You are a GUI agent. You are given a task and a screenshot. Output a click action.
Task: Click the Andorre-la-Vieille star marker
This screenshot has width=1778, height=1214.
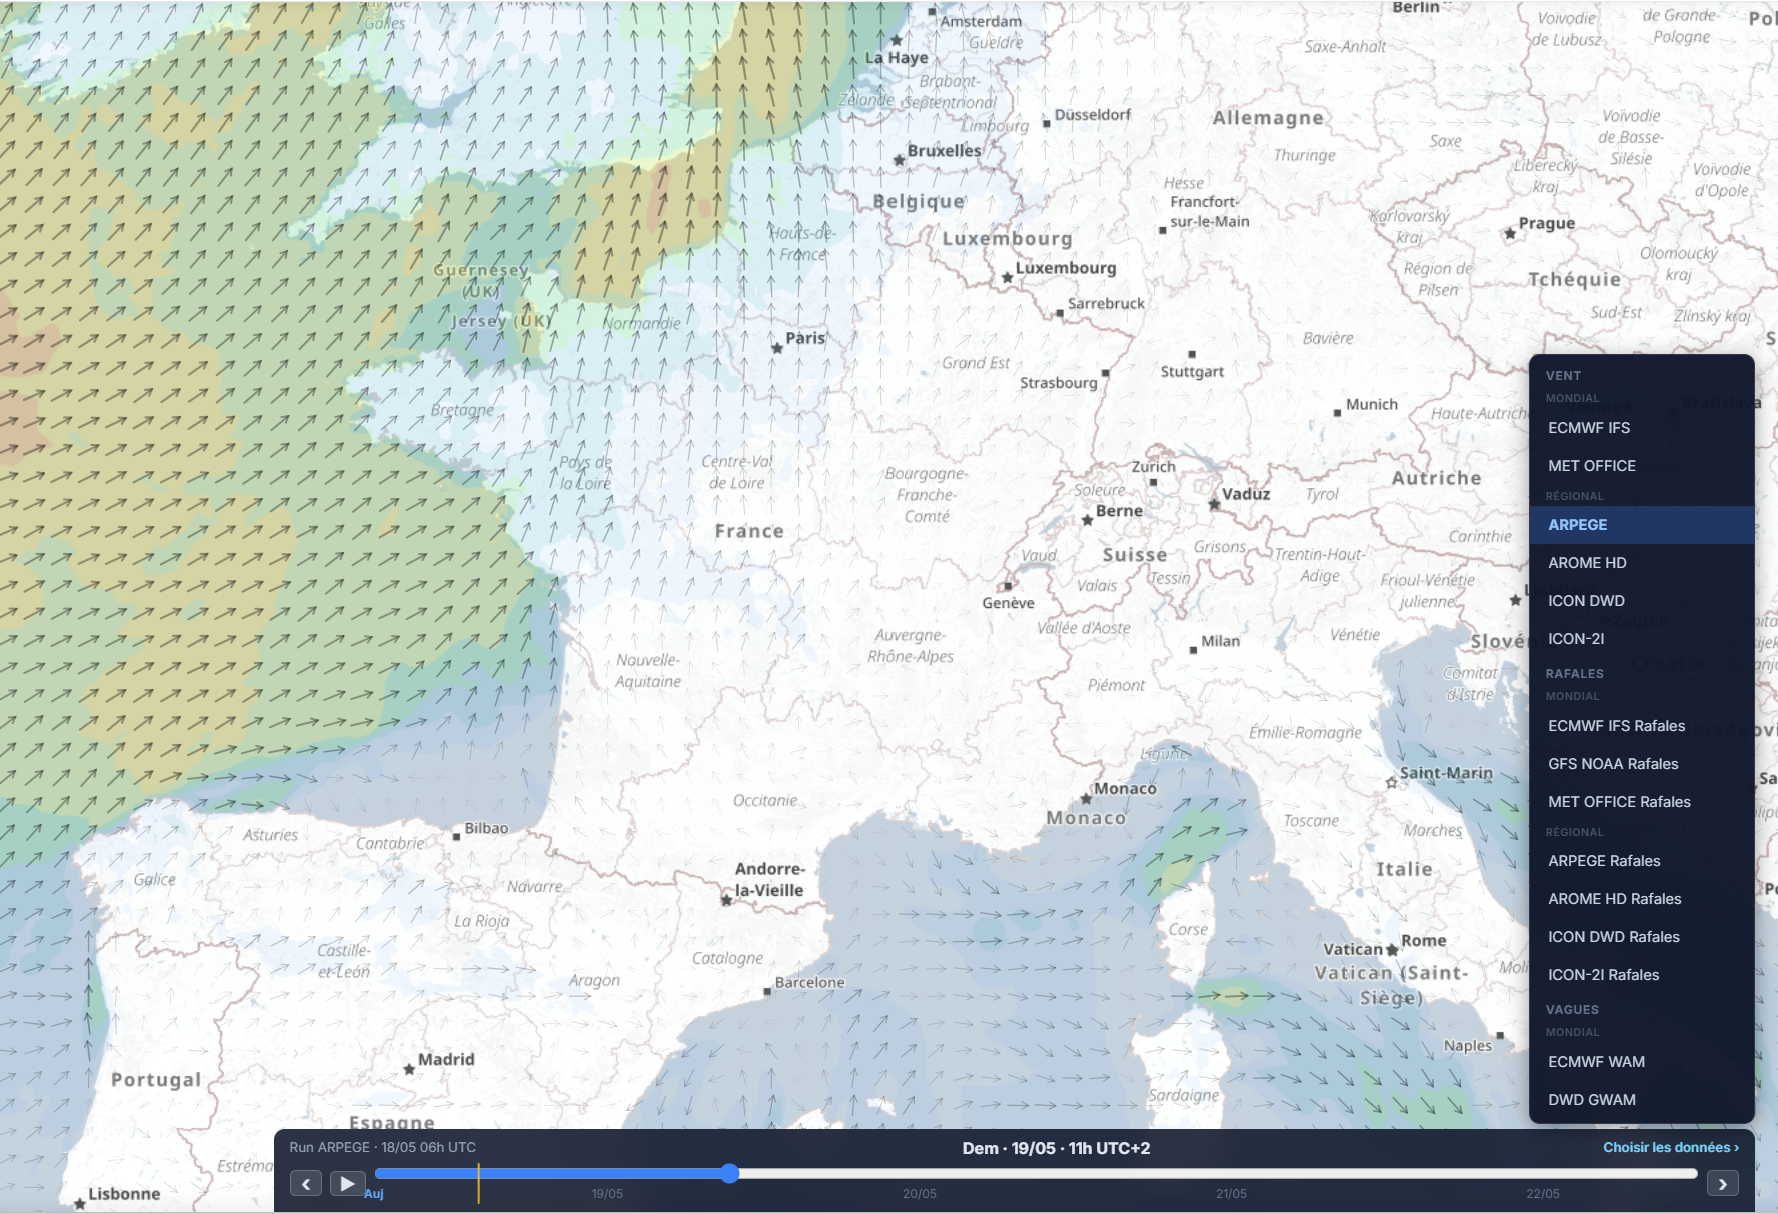(727, 900)
